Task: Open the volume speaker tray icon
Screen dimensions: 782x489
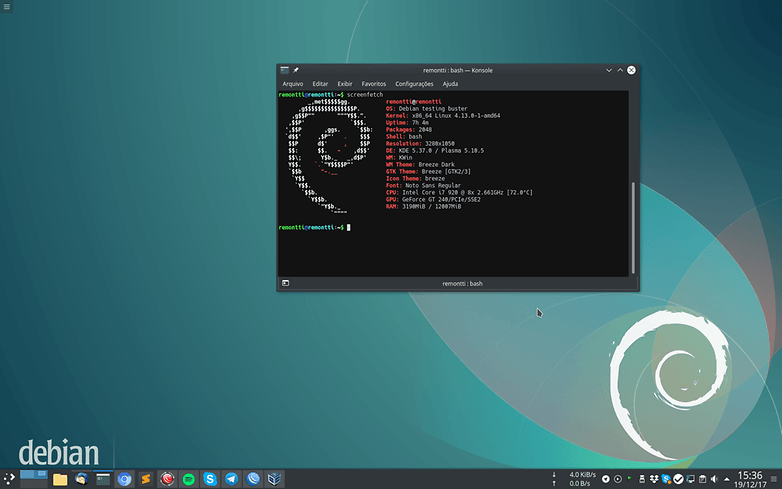Action: point(714,479)
